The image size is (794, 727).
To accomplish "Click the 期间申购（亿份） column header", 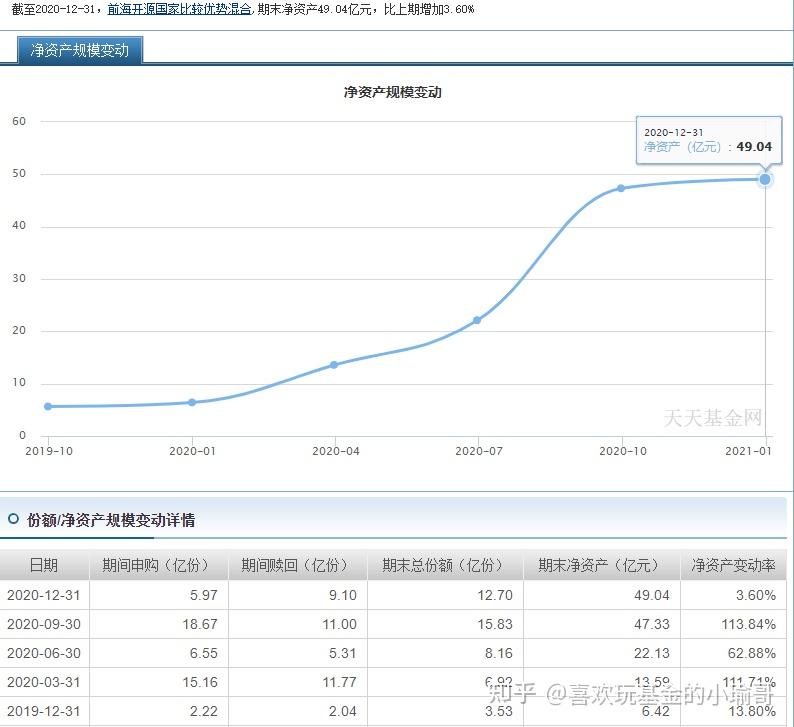I will tap(158, 565).
